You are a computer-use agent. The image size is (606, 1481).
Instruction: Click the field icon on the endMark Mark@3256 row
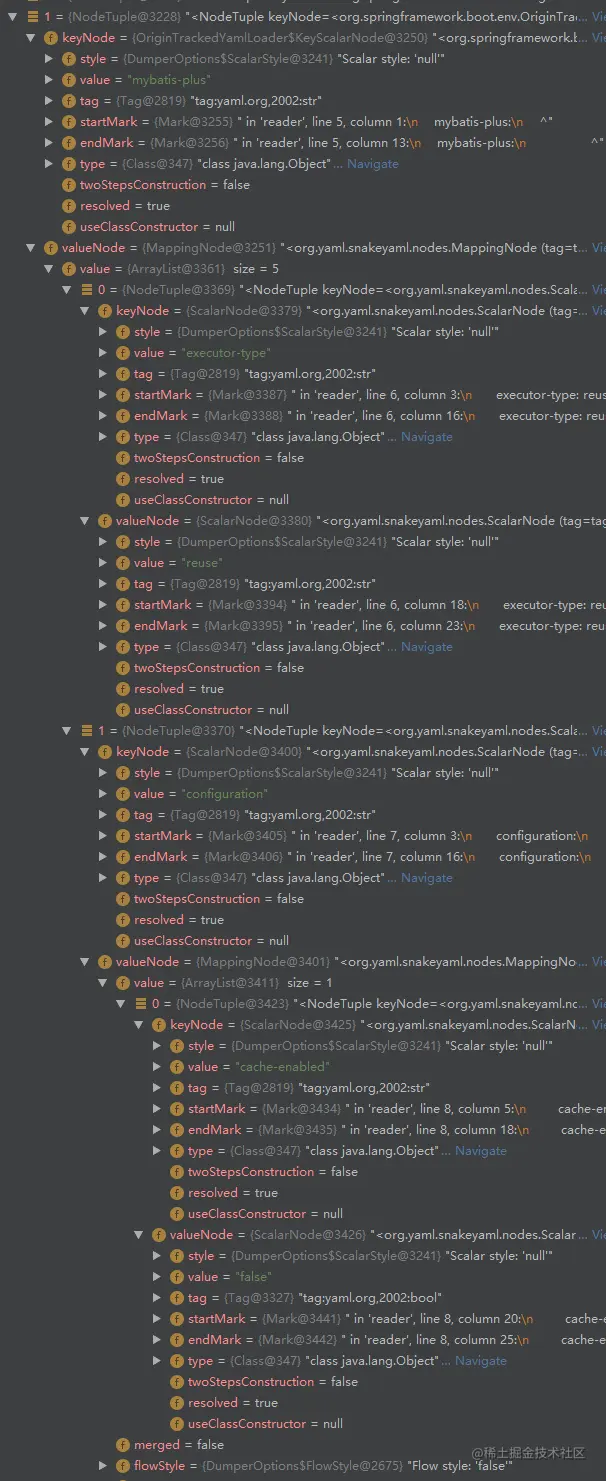69,143
